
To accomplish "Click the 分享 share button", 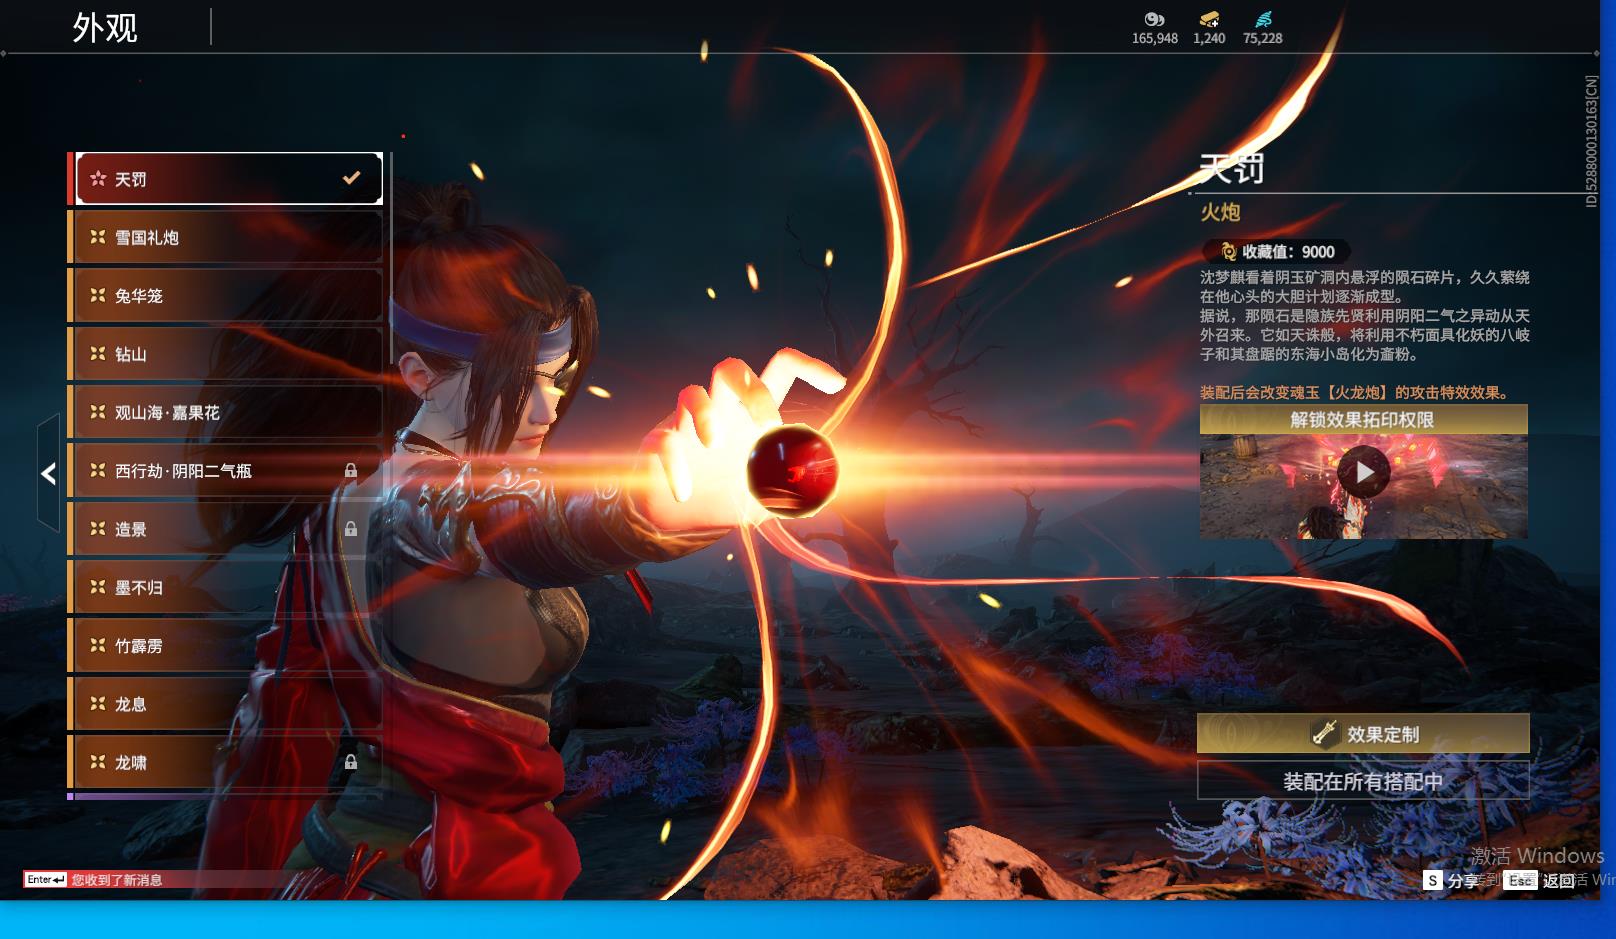I will click(1452, 880).
